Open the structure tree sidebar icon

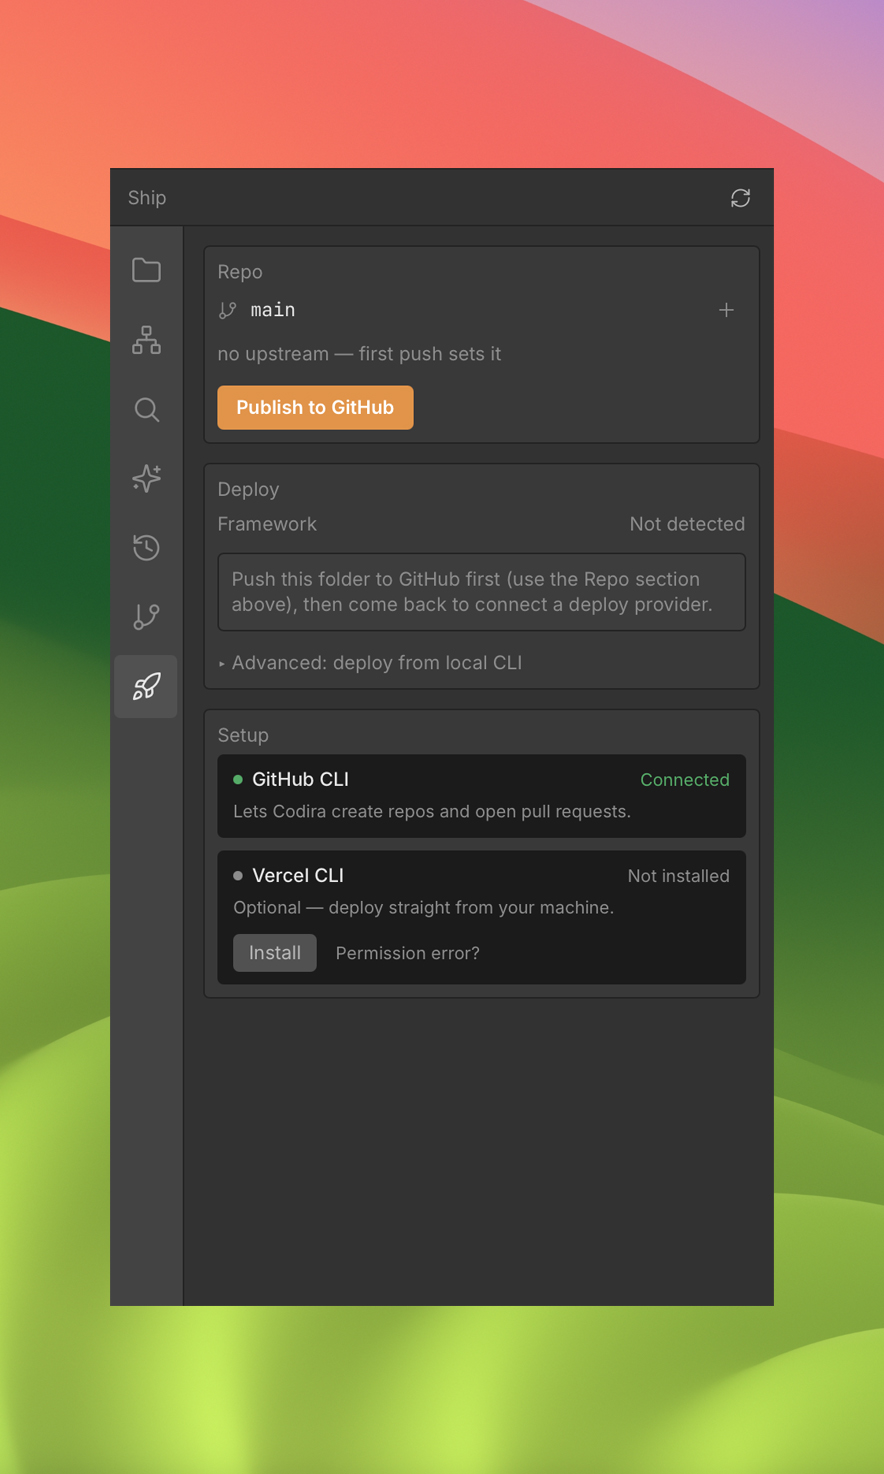(x=146, y=340)
